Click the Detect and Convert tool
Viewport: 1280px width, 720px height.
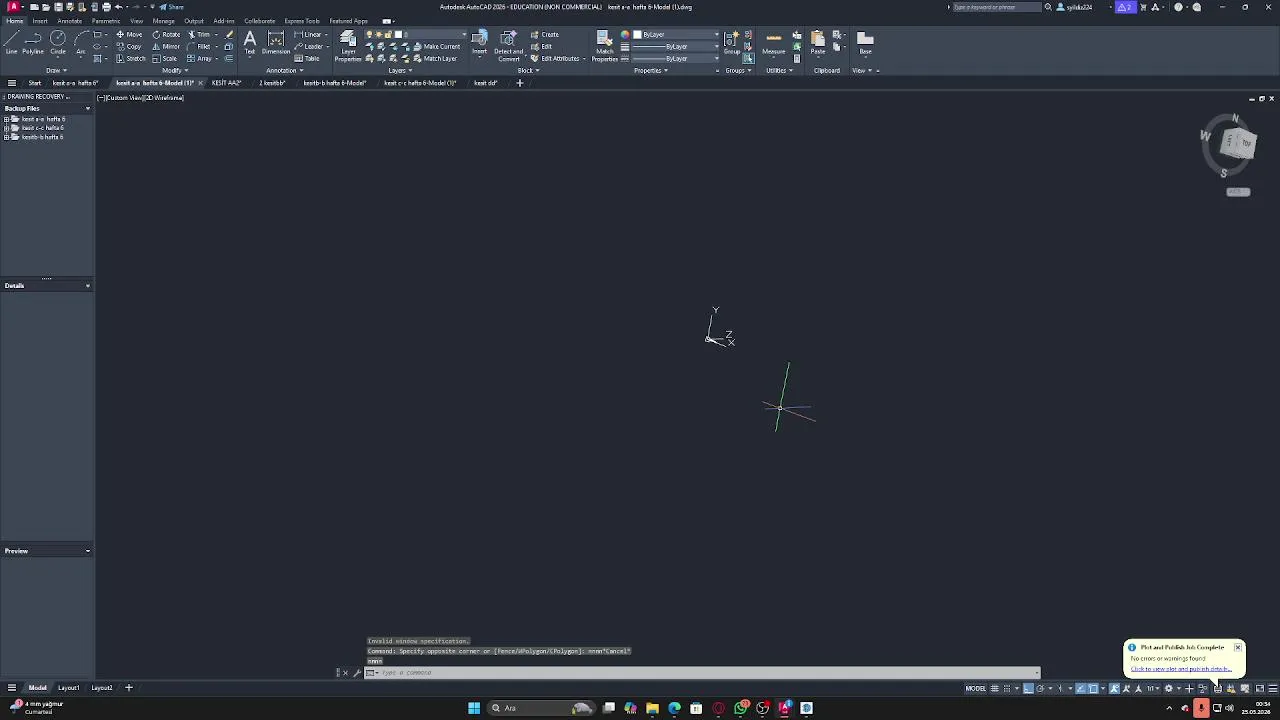(508, 46)
